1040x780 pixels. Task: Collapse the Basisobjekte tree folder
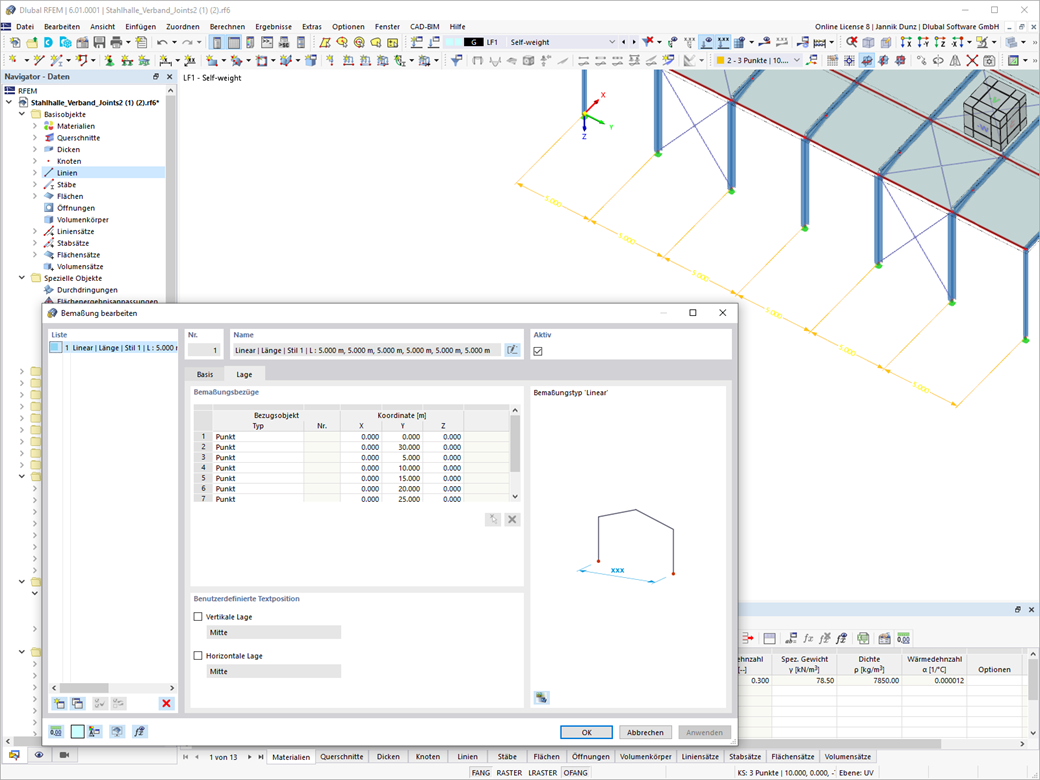click(22, 114)
